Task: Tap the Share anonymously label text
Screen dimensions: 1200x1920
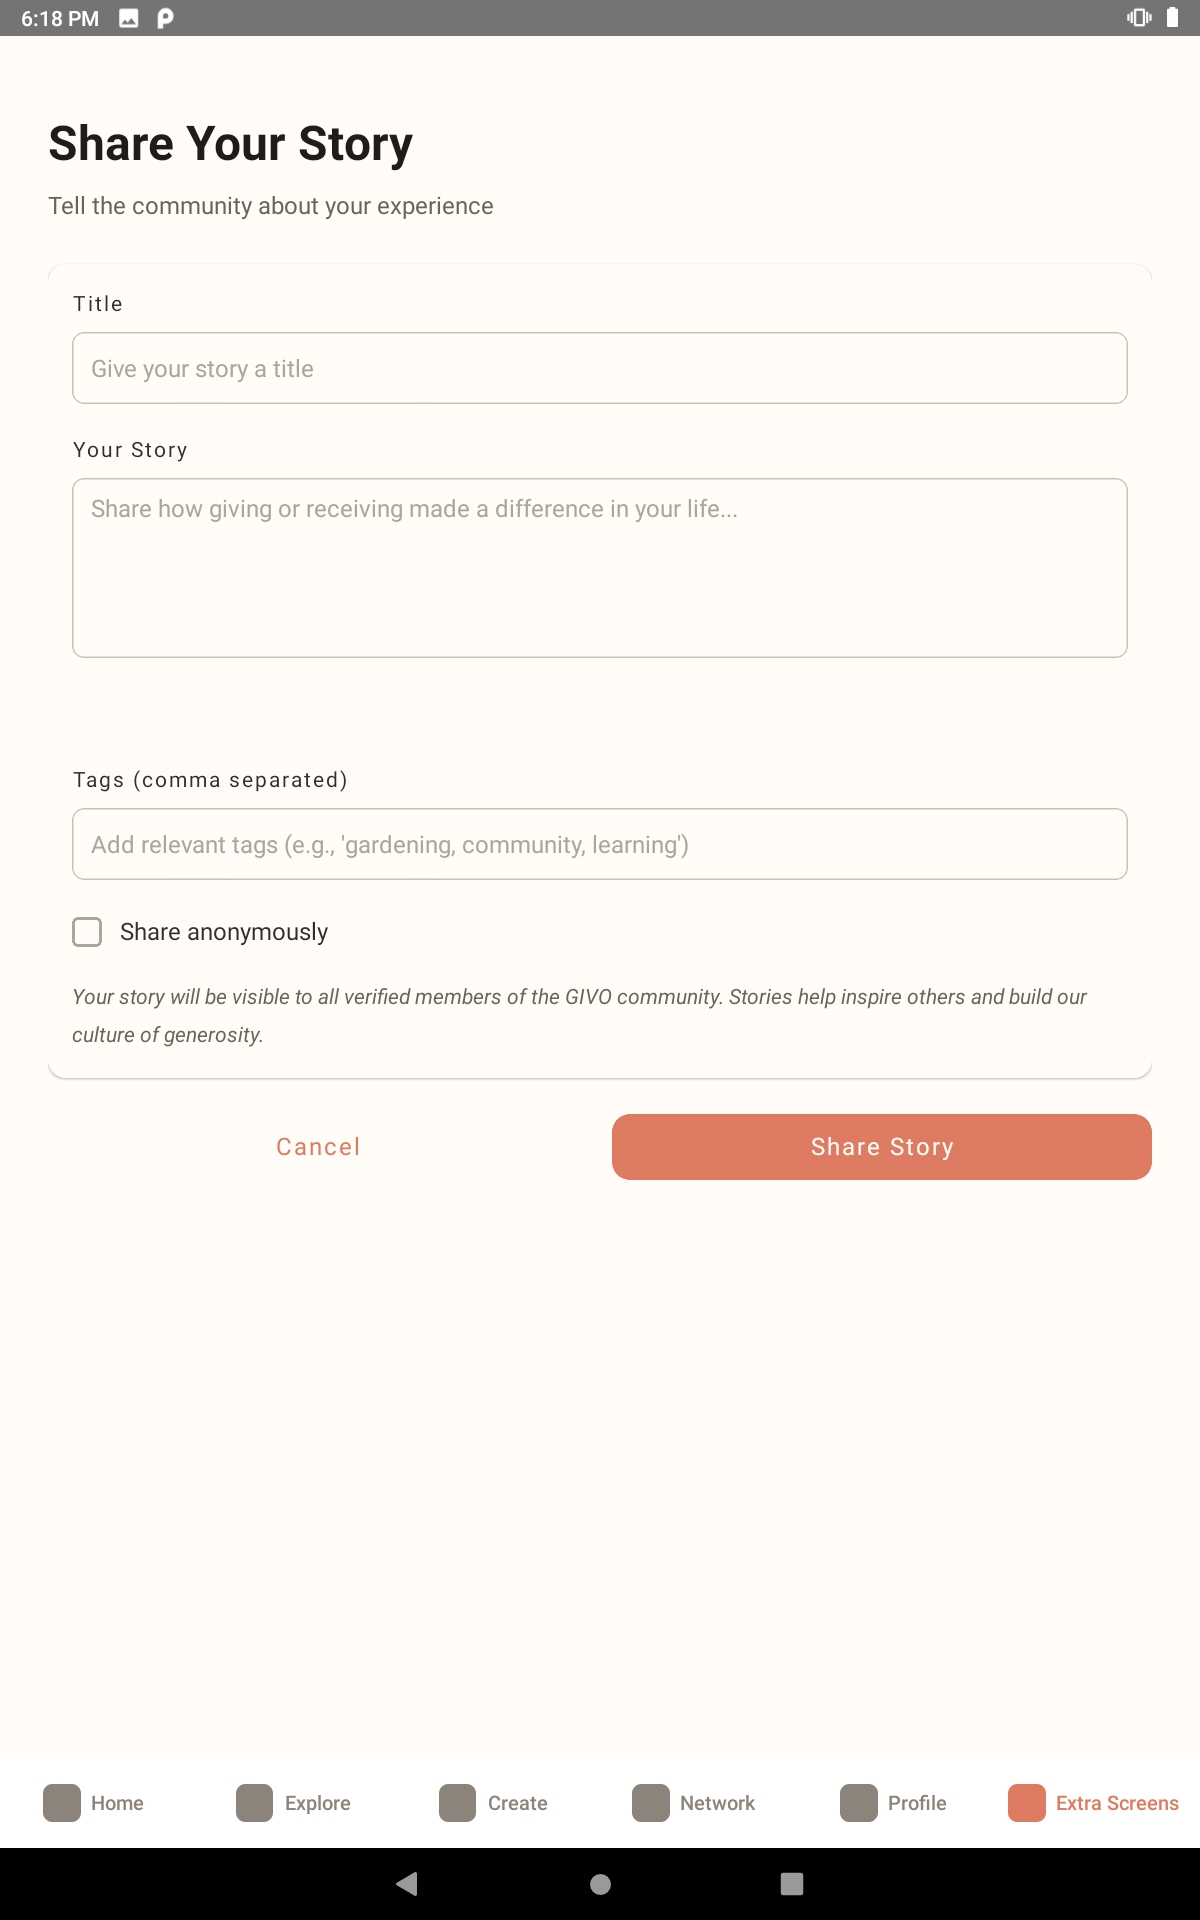Action: point(224,932)
